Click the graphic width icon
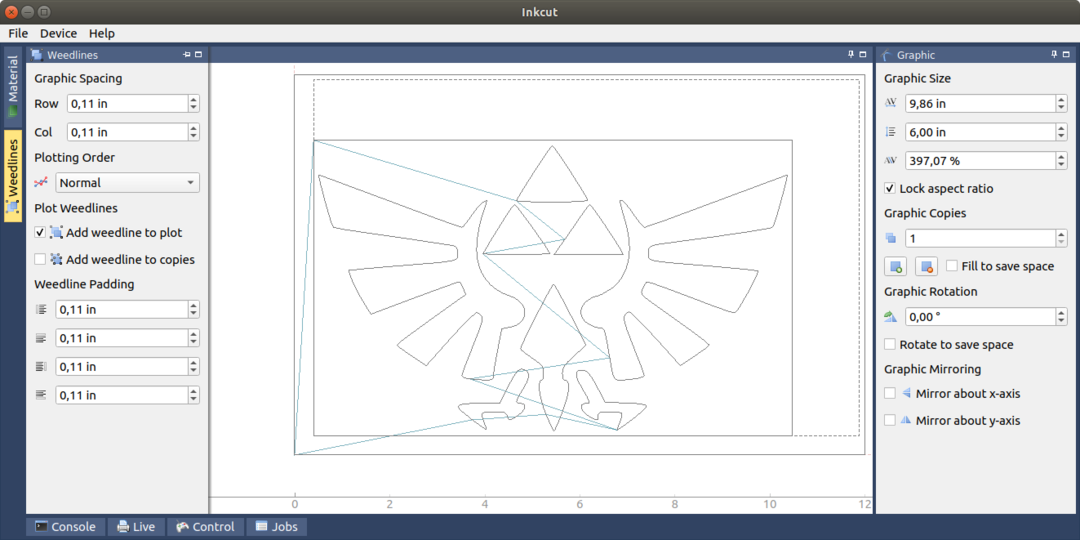The width and height of the screenshot is (1080, 540). [x=891, y=103]
